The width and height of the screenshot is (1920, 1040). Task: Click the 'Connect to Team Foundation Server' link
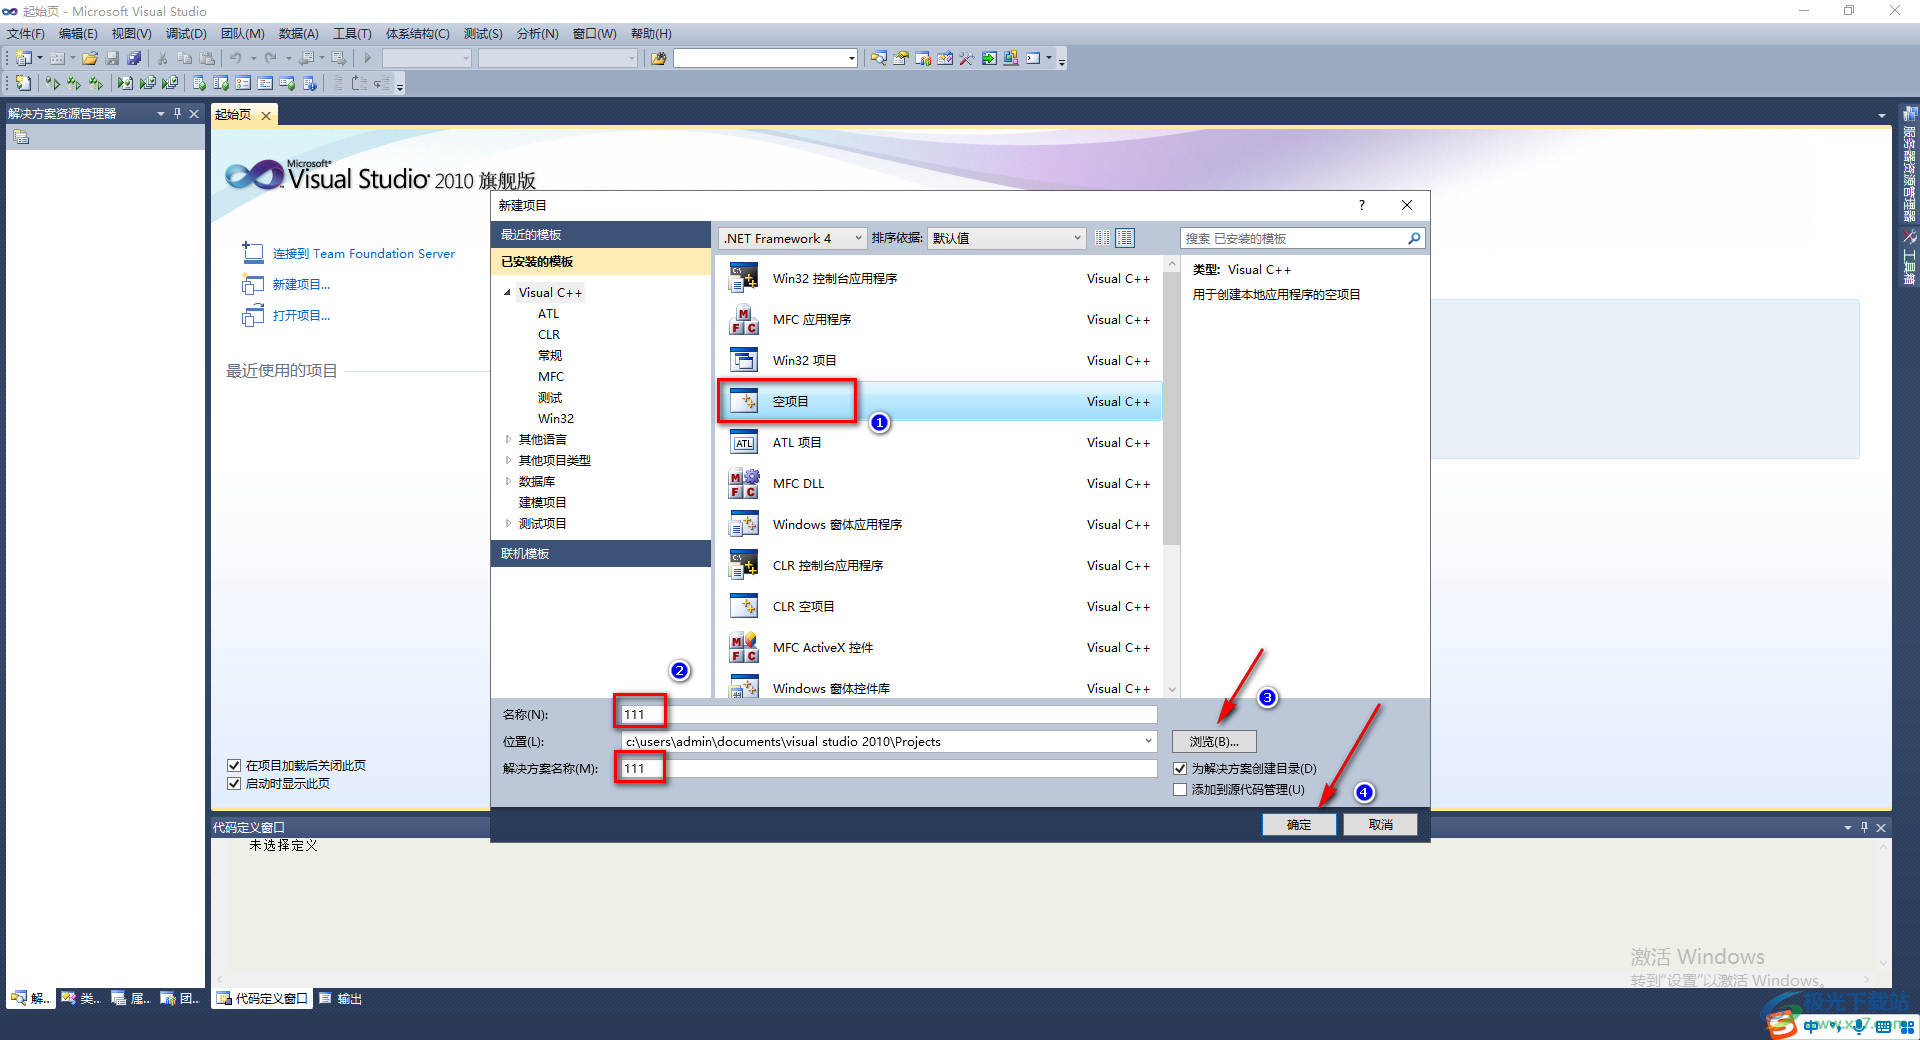tap(364, 254)
